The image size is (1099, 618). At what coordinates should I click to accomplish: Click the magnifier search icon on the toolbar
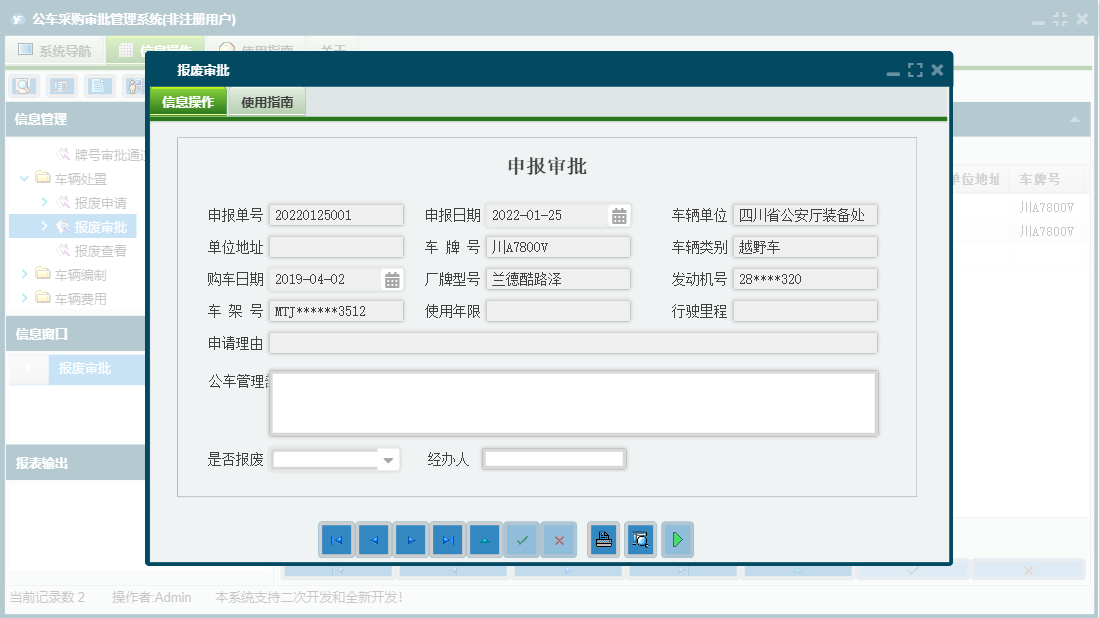point(22,85)
